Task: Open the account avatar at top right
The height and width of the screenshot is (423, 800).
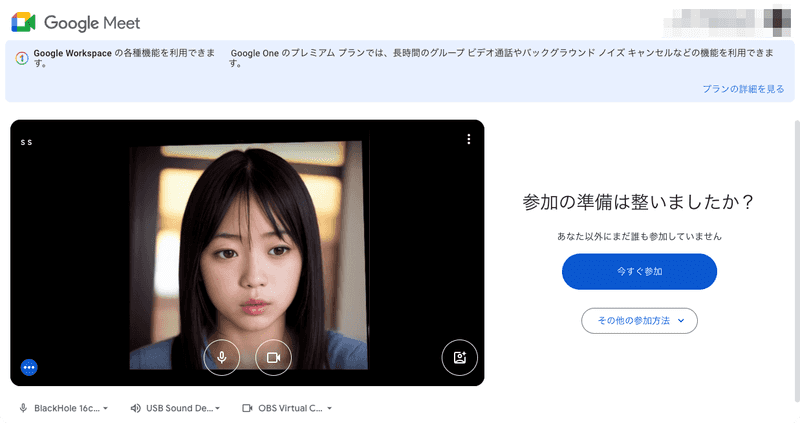Action: (x=778, y=20)
